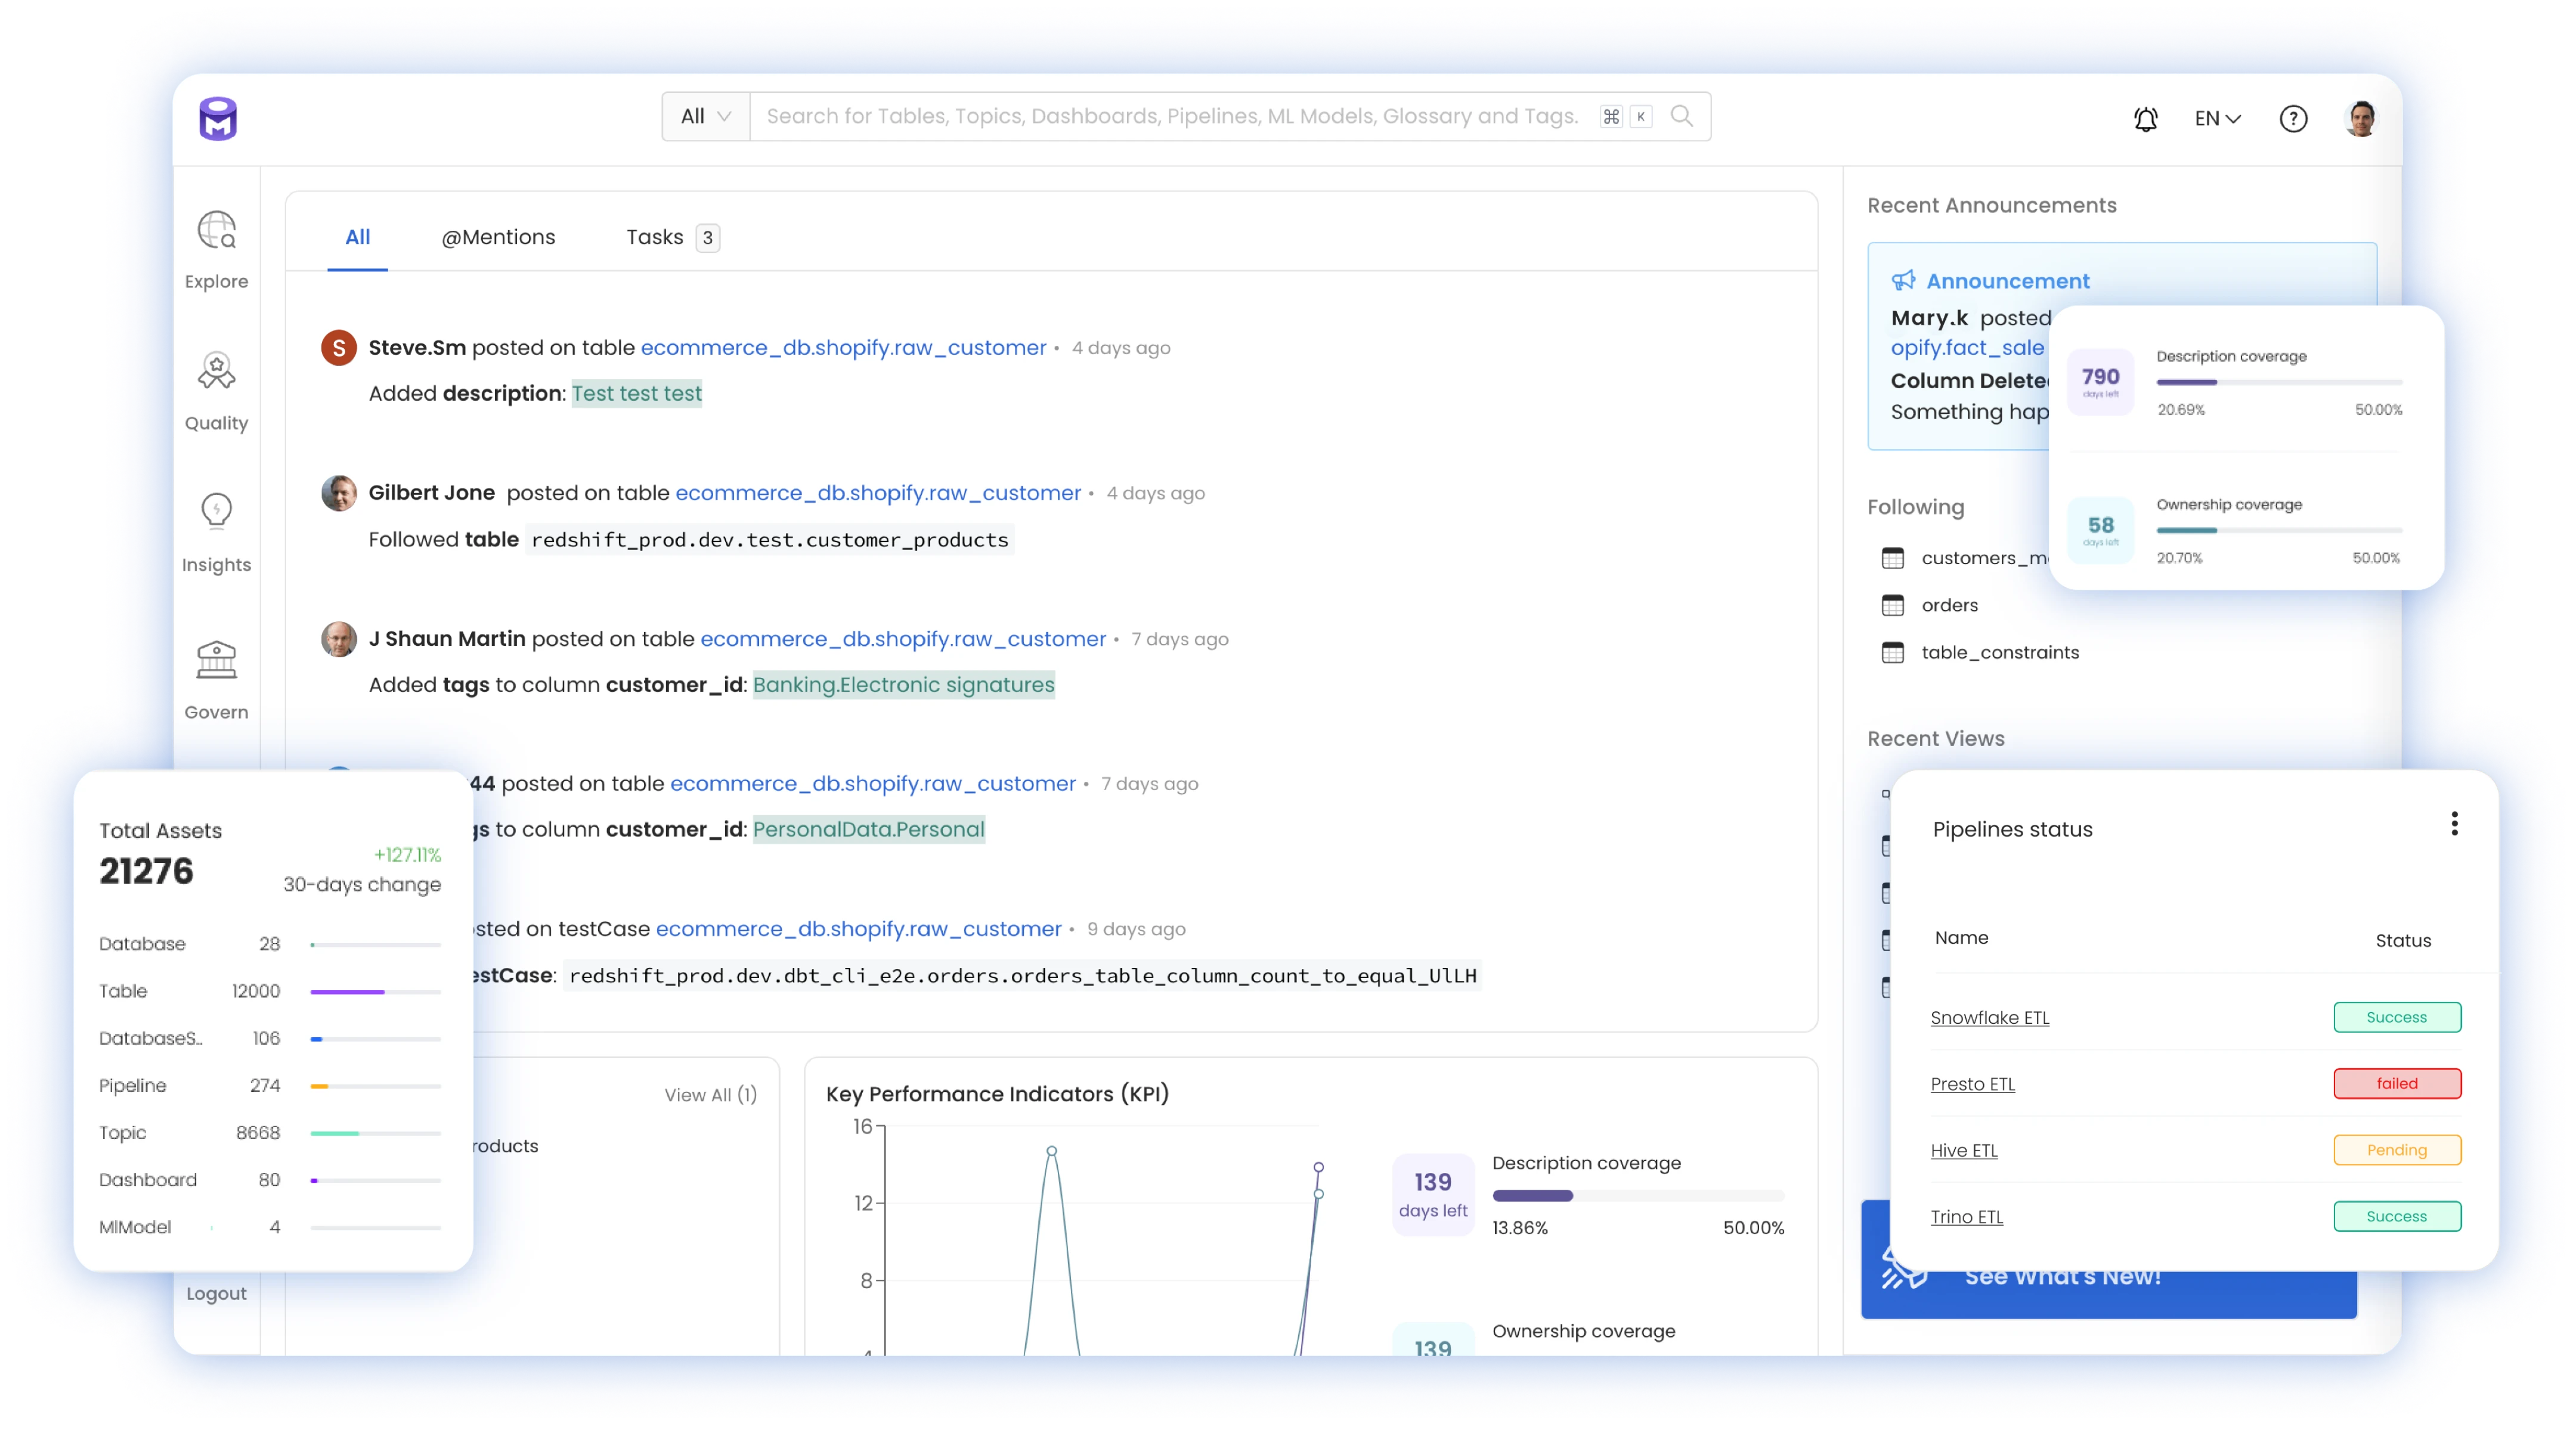2576x1430 pixels.
Task: Click J Shaun Martin's profile photo
Action: (x=338, y=638)
